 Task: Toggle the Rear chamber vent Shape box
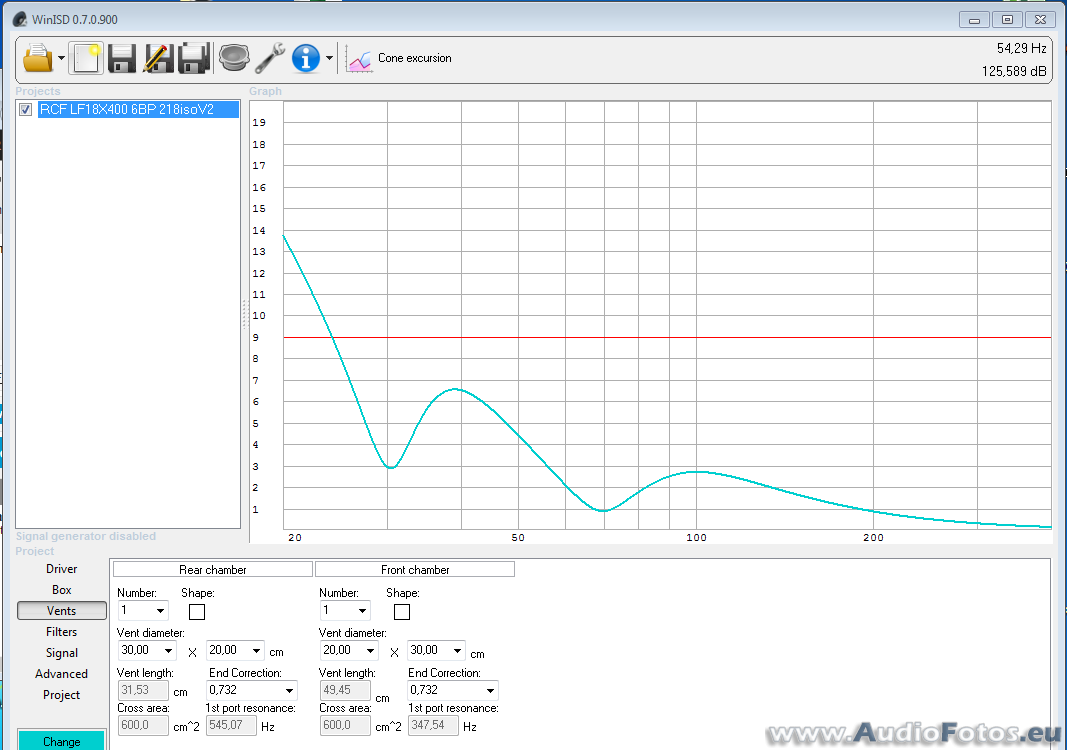197,612
